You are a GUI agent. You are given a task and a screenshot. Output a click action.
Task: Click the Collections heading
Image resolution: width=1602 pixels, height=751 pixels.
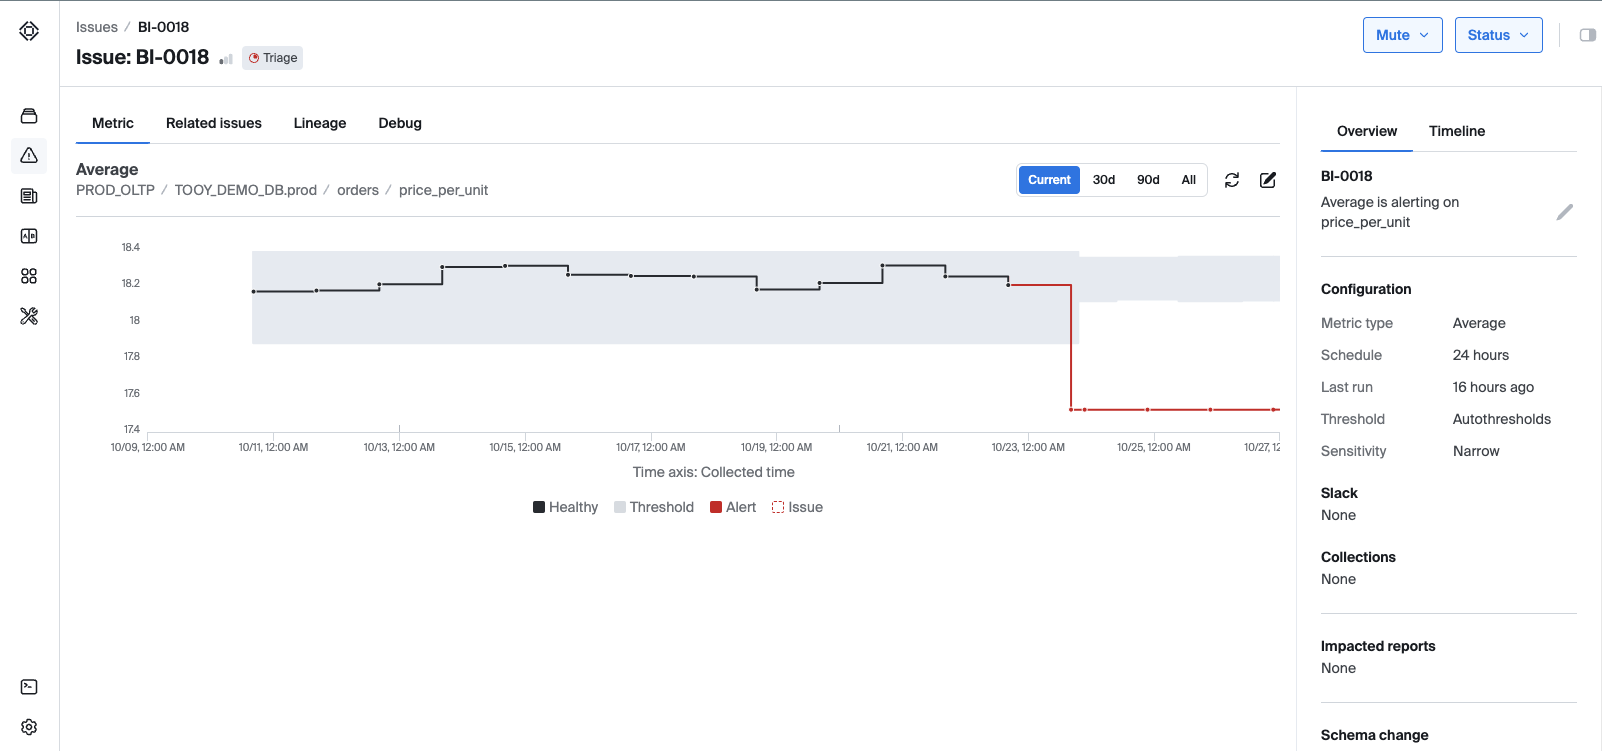(1358, 557)
